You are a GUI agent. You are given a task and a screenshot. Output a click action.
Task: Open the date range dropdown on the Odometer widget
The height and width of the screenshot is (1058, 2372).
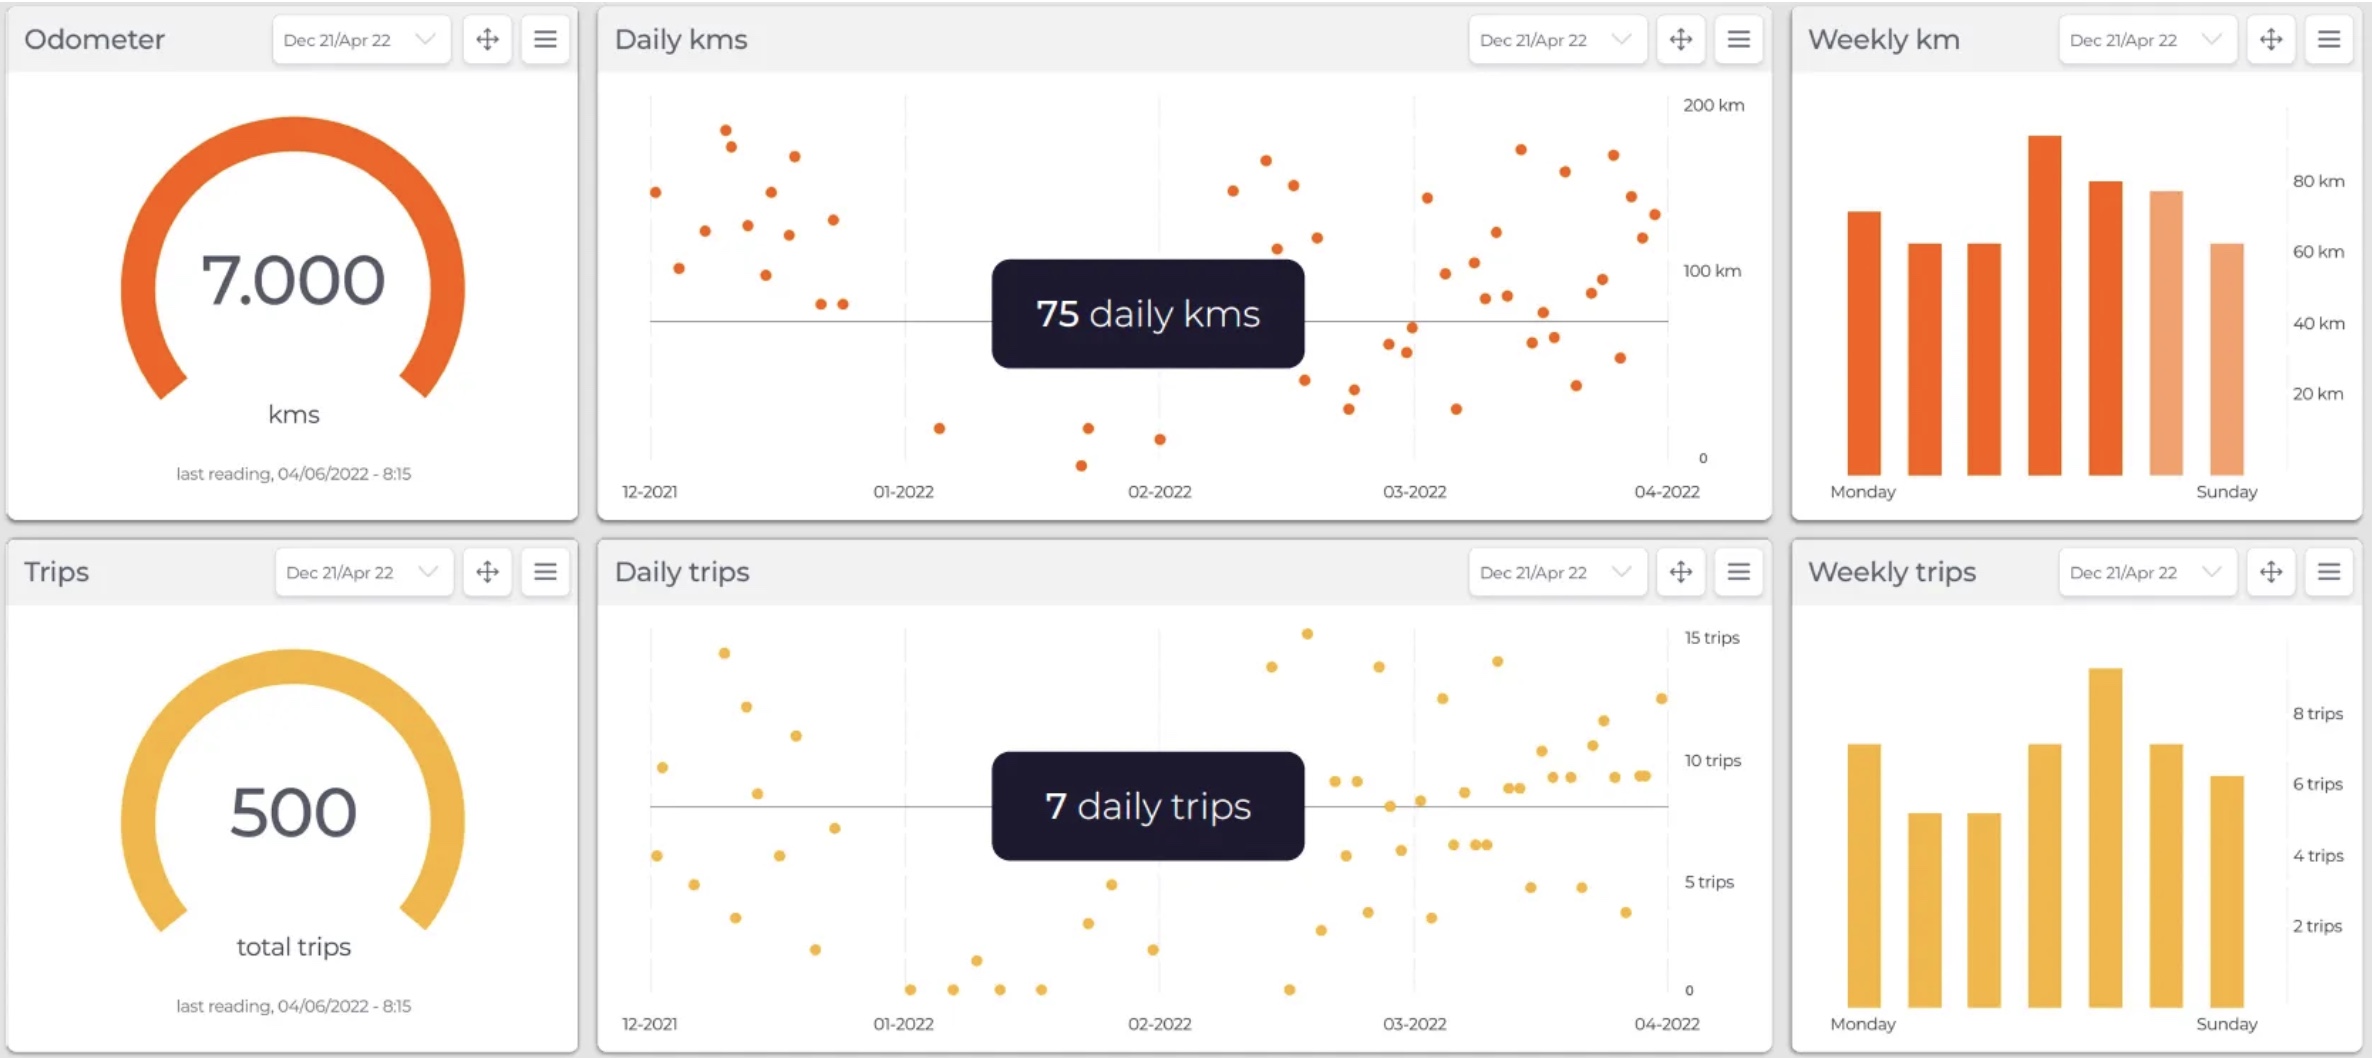coord(361,39)
